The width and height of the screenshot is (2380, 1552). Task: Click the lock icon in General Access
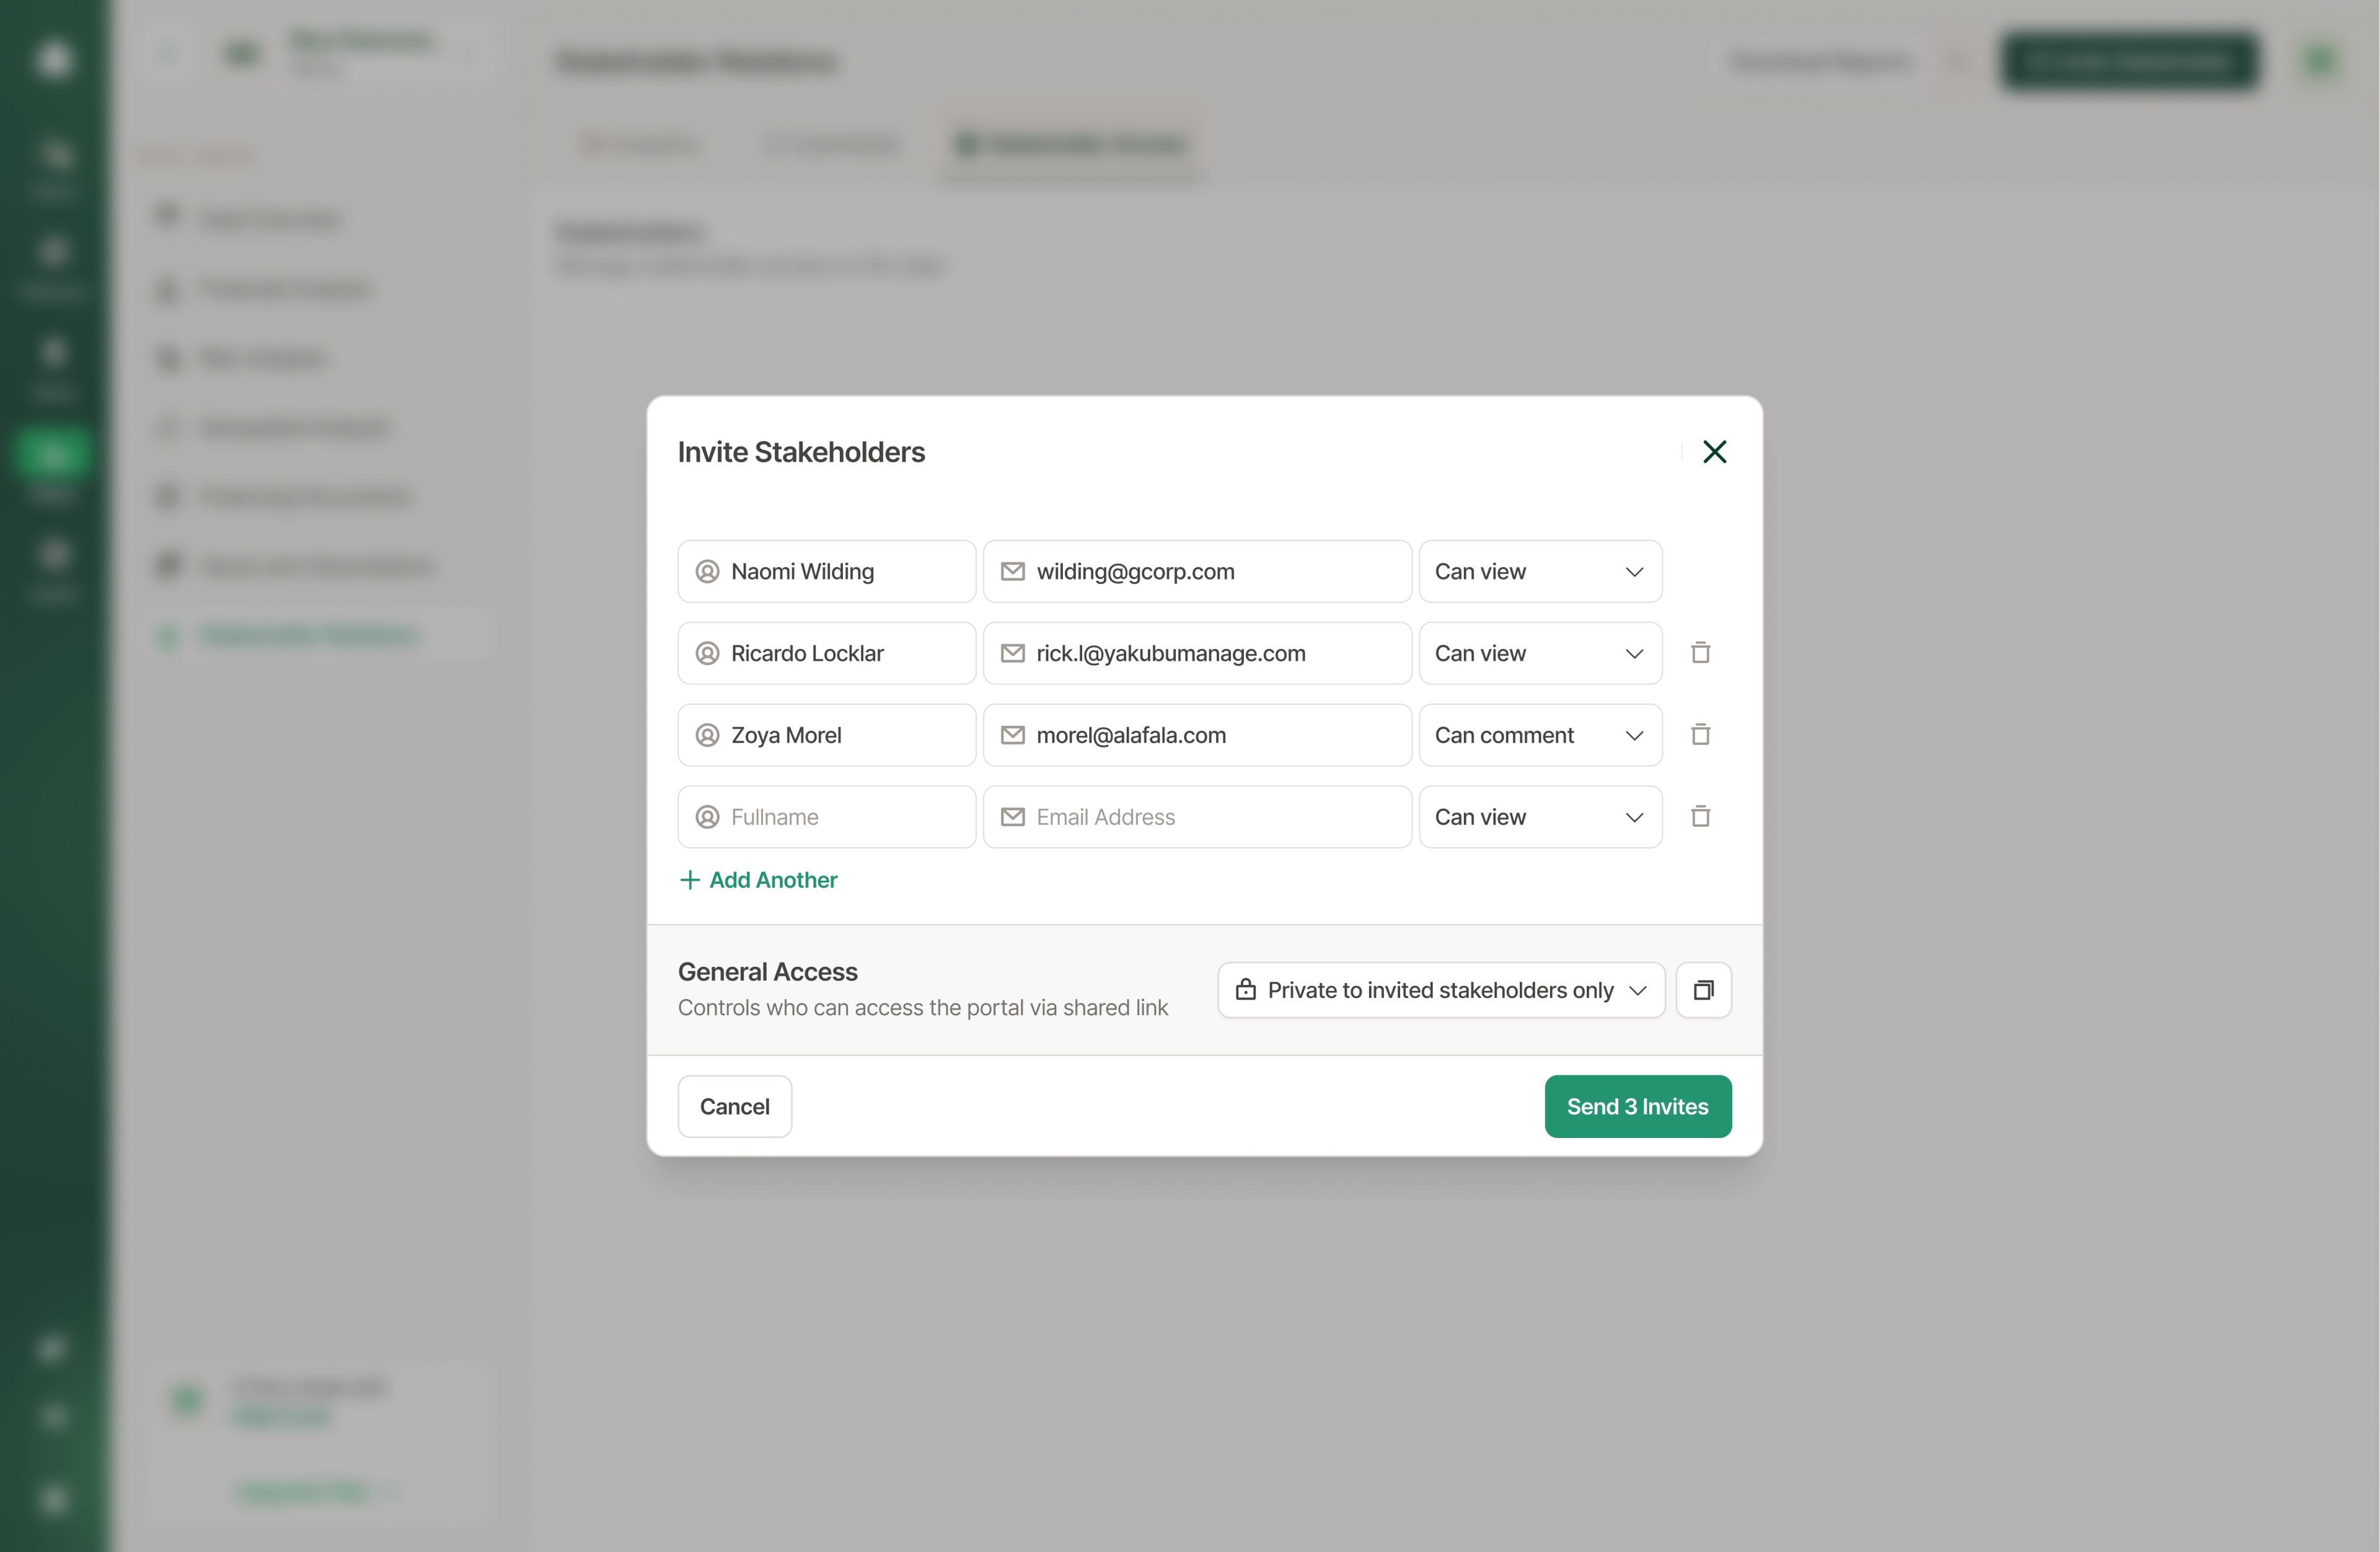pos(1245,990)
